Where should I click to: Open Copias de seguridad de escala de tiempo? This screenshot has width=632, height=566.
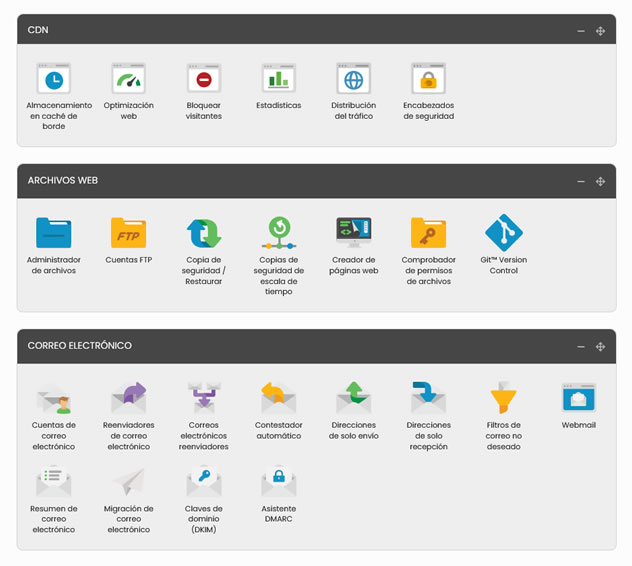click(x=279, y=233)
